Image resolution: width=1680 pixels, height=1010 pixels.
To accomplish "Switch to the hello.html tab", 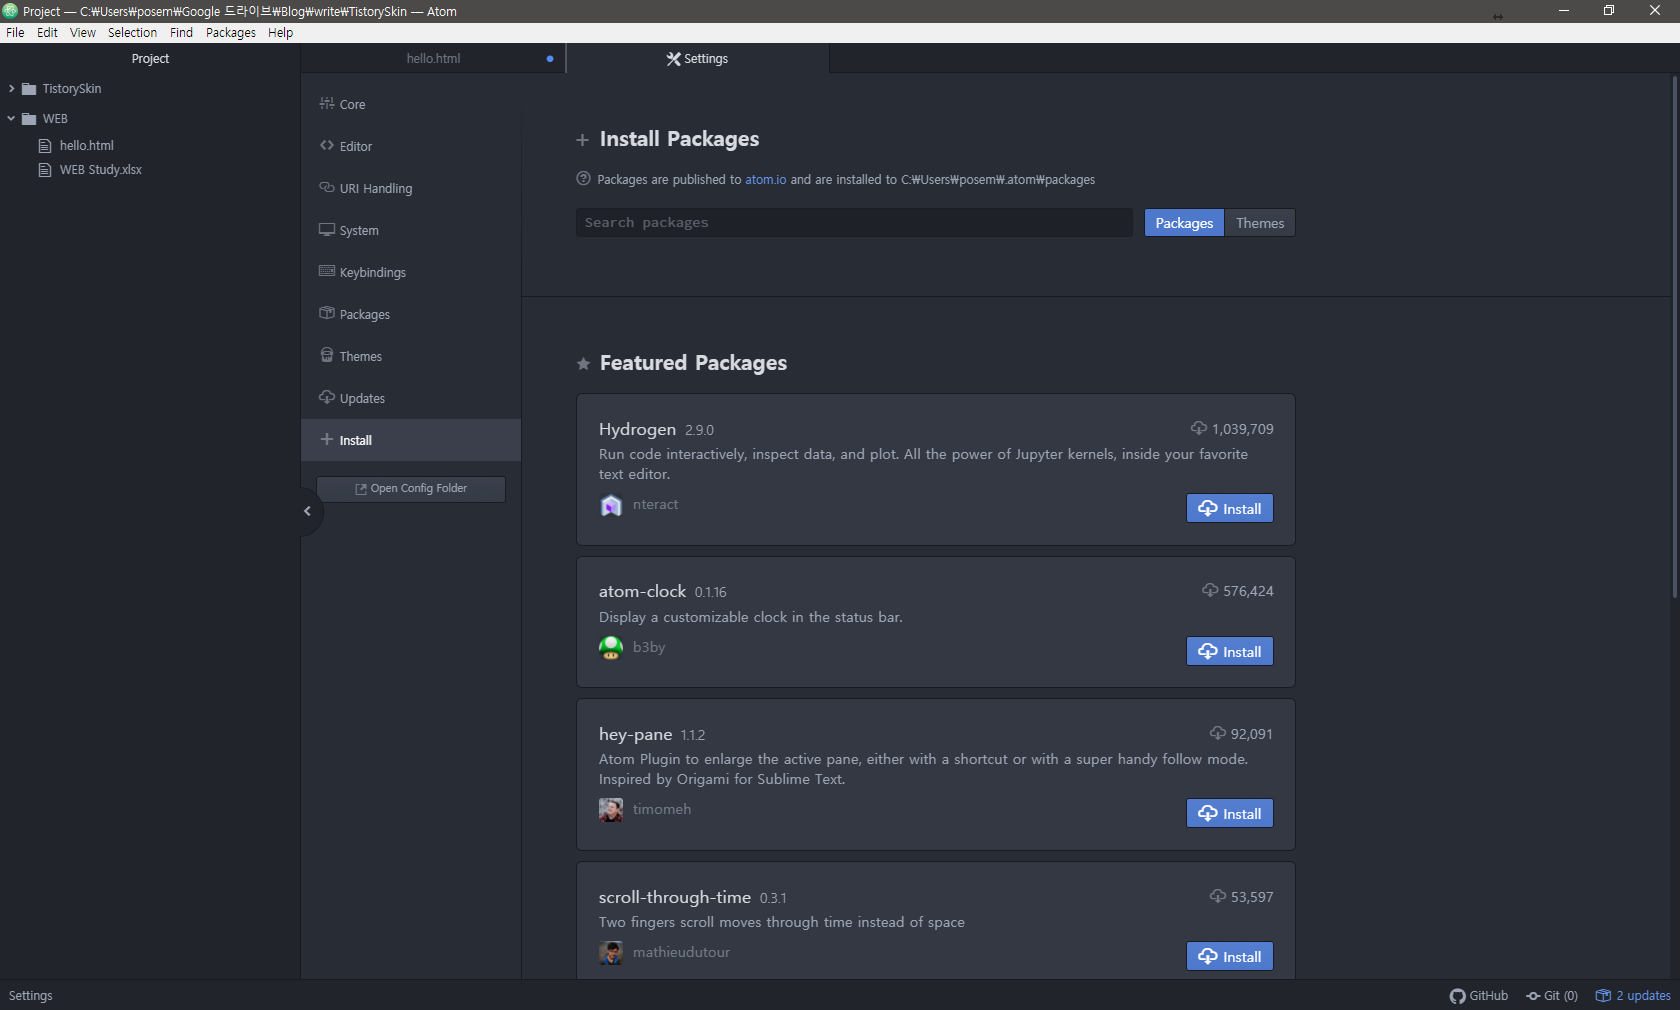I will (x=433, y=59).
